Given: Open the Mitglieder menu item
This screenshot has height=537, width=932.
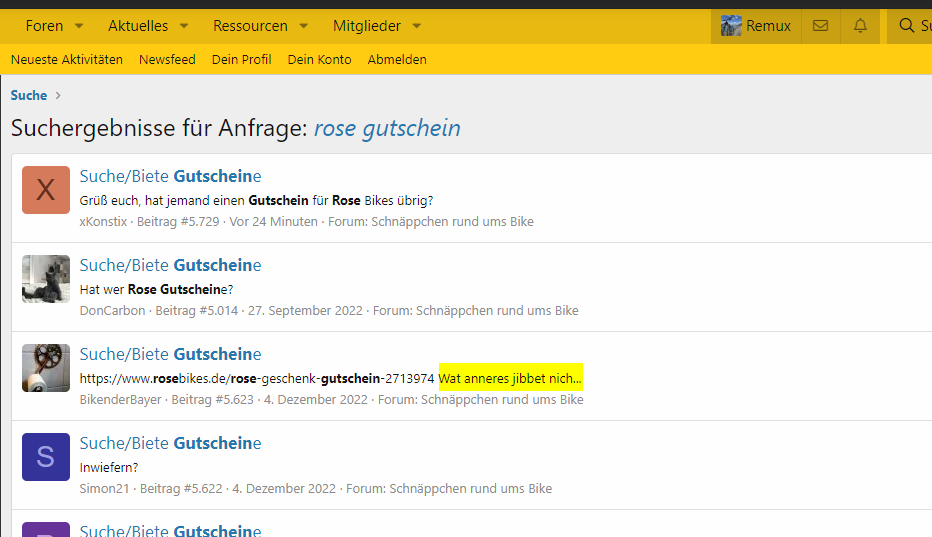Looking at the screenshot, I should tap(367, 26).
